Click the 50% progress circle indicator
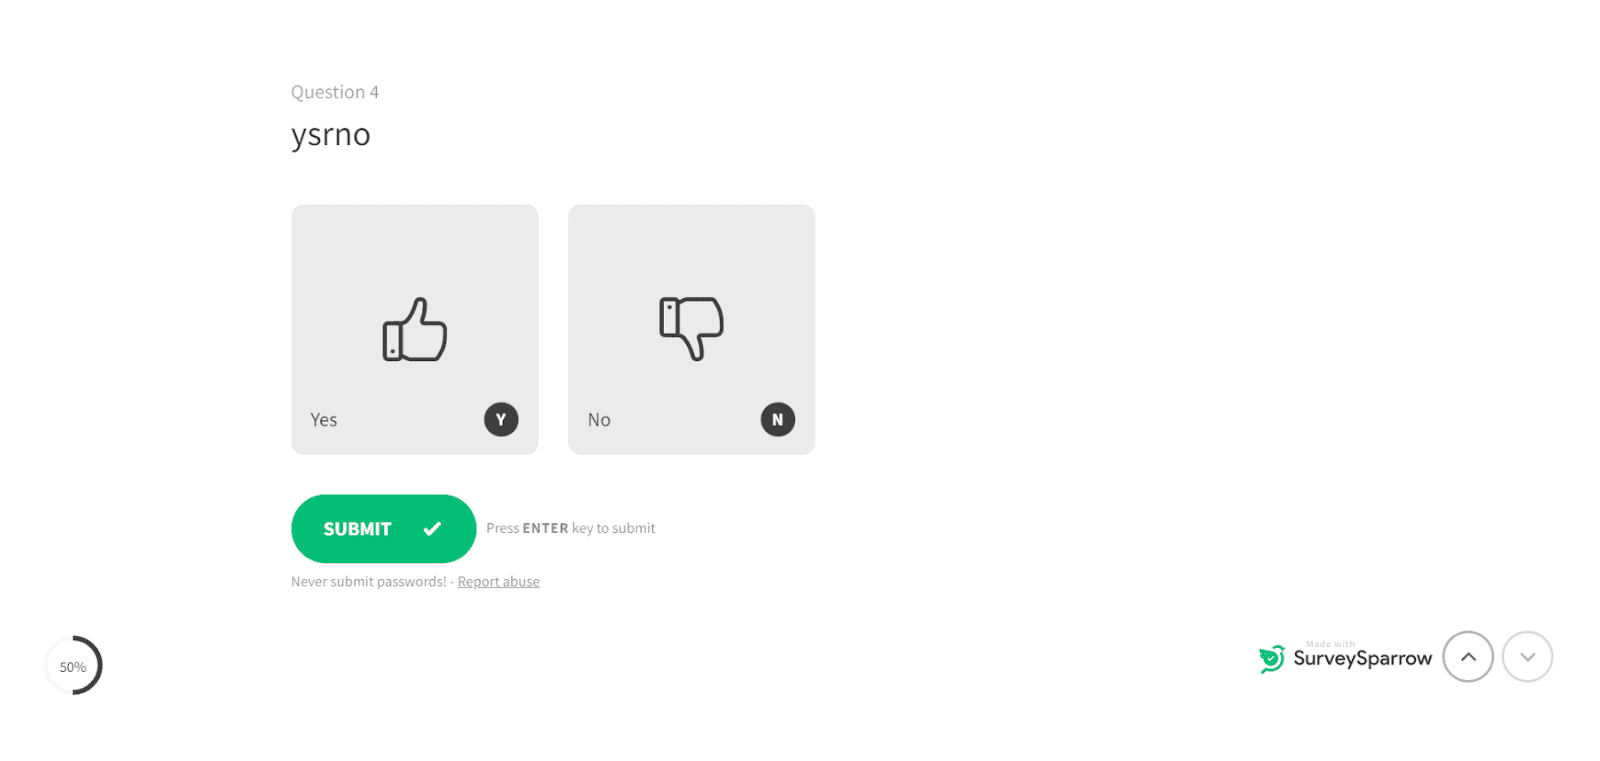The width and height of the screenshot is (1600, 761). tap(73, 666)
